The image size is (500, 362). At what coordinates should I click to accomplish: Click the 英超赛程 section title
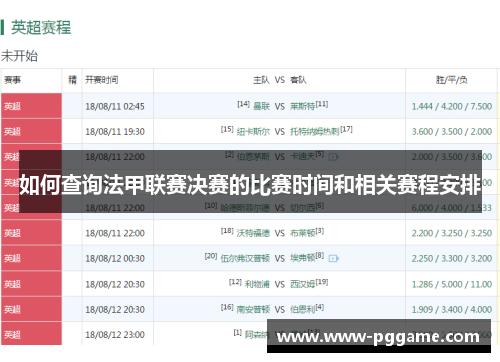tap(41, 27)
